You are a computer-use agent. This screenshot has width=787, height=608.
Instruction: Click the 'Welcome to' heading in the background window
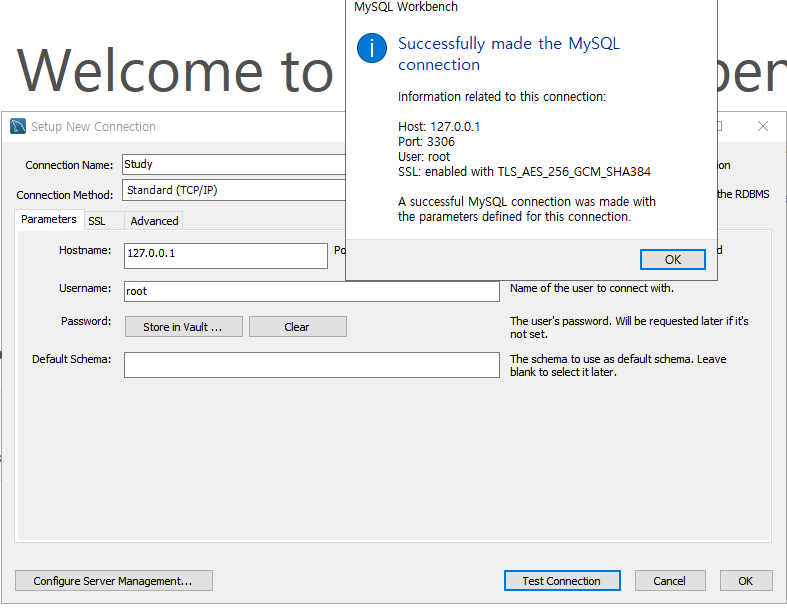pyautogui.click(x=175, y=70)
